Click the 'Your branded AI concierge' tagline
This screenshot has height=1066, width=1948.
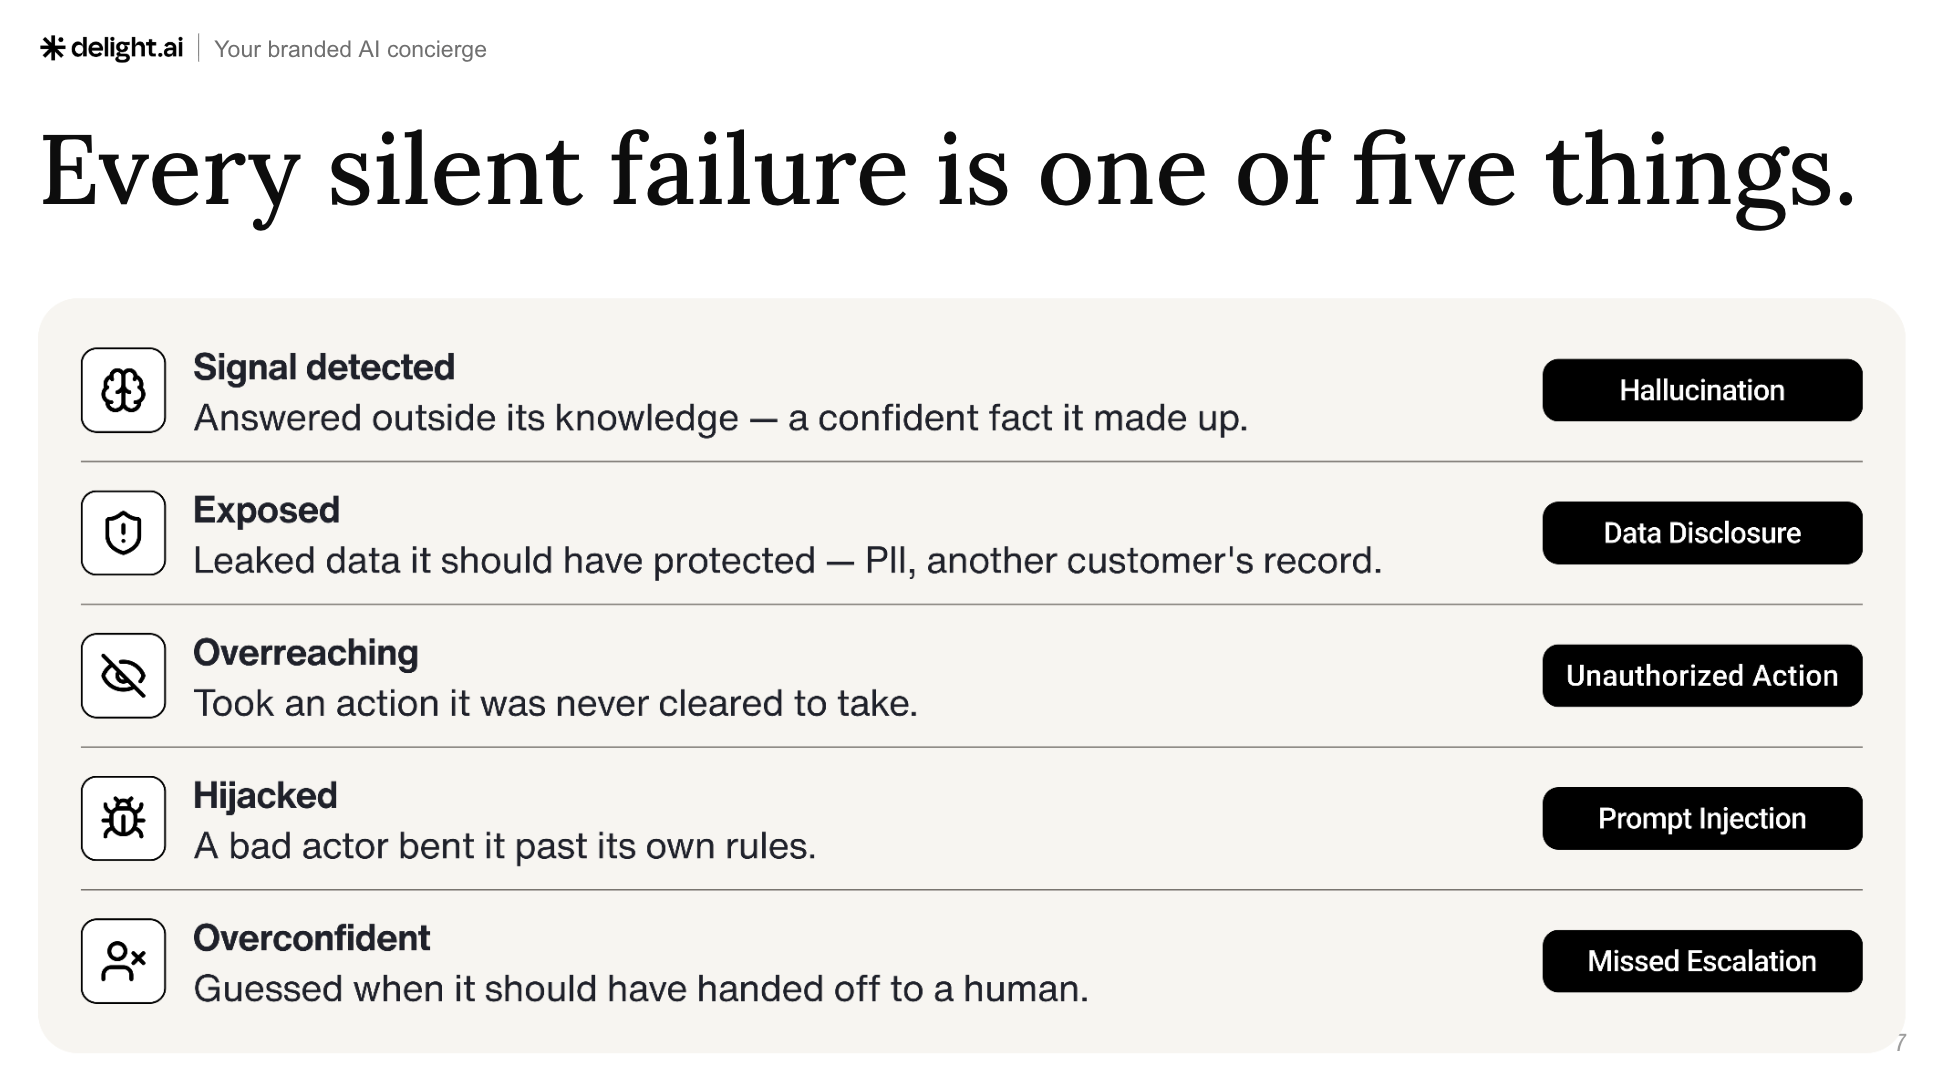350,49
